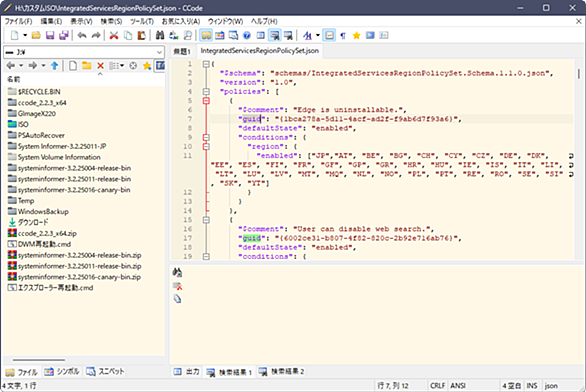Click the yellow star favorites icon in the toolbar
The image size is (586, 392).
coord(357,36)
